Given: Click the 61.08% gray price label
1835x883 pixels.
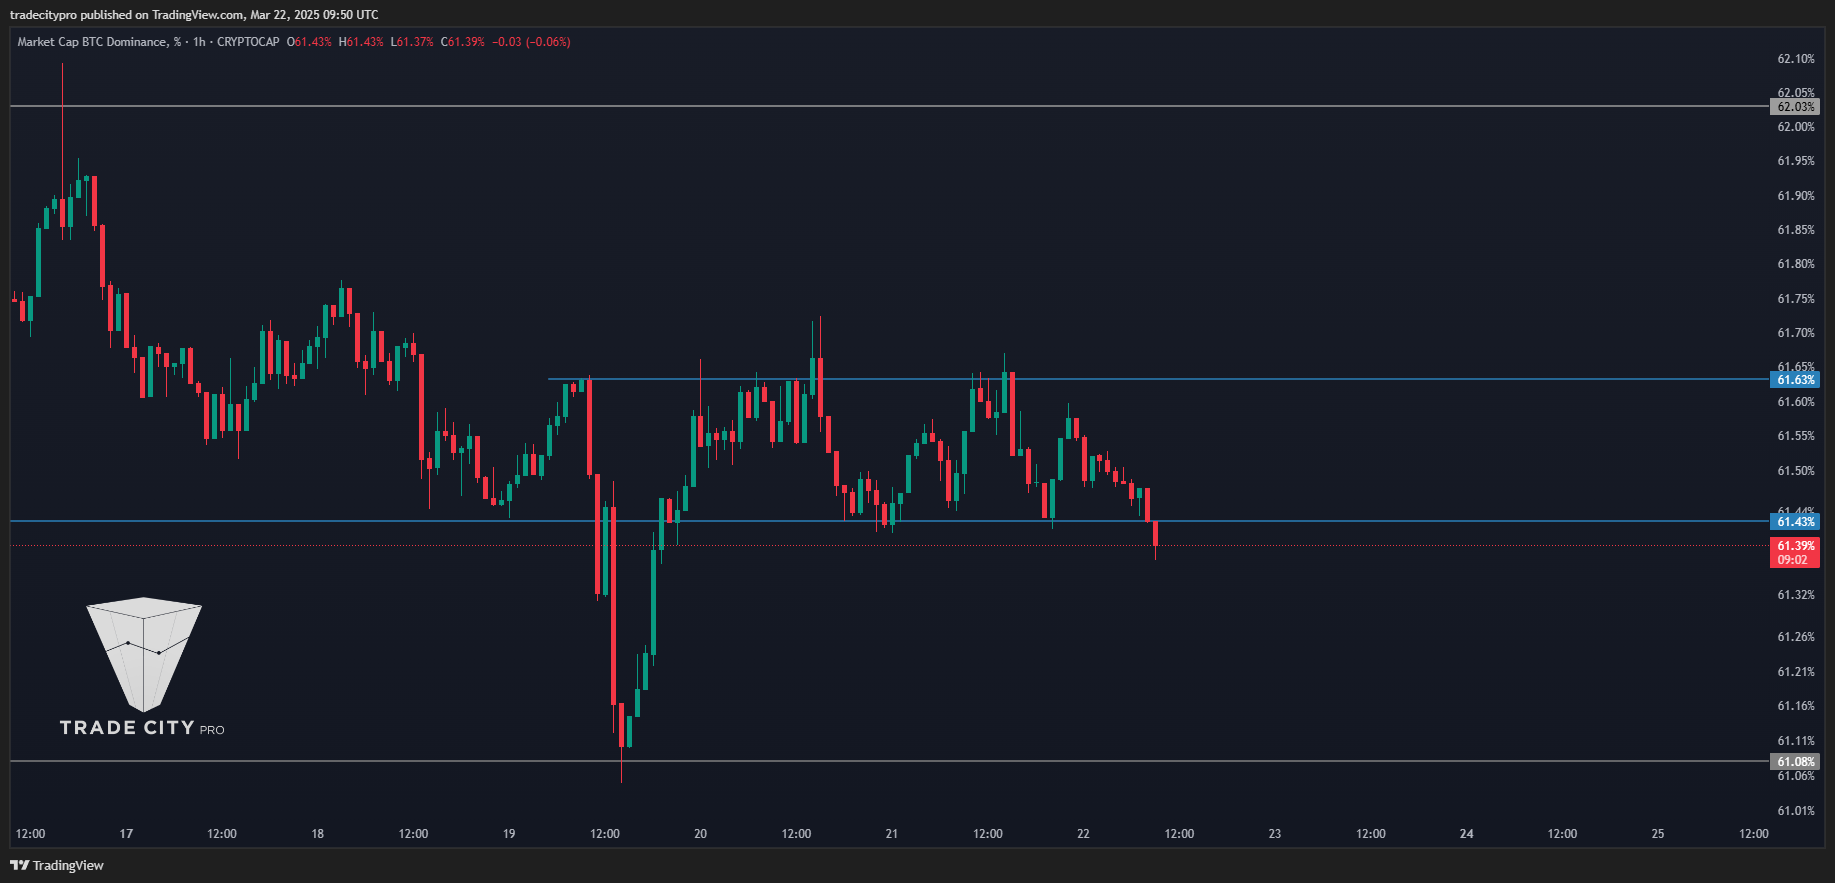Looking at the screenshot, I should 1795,762.
